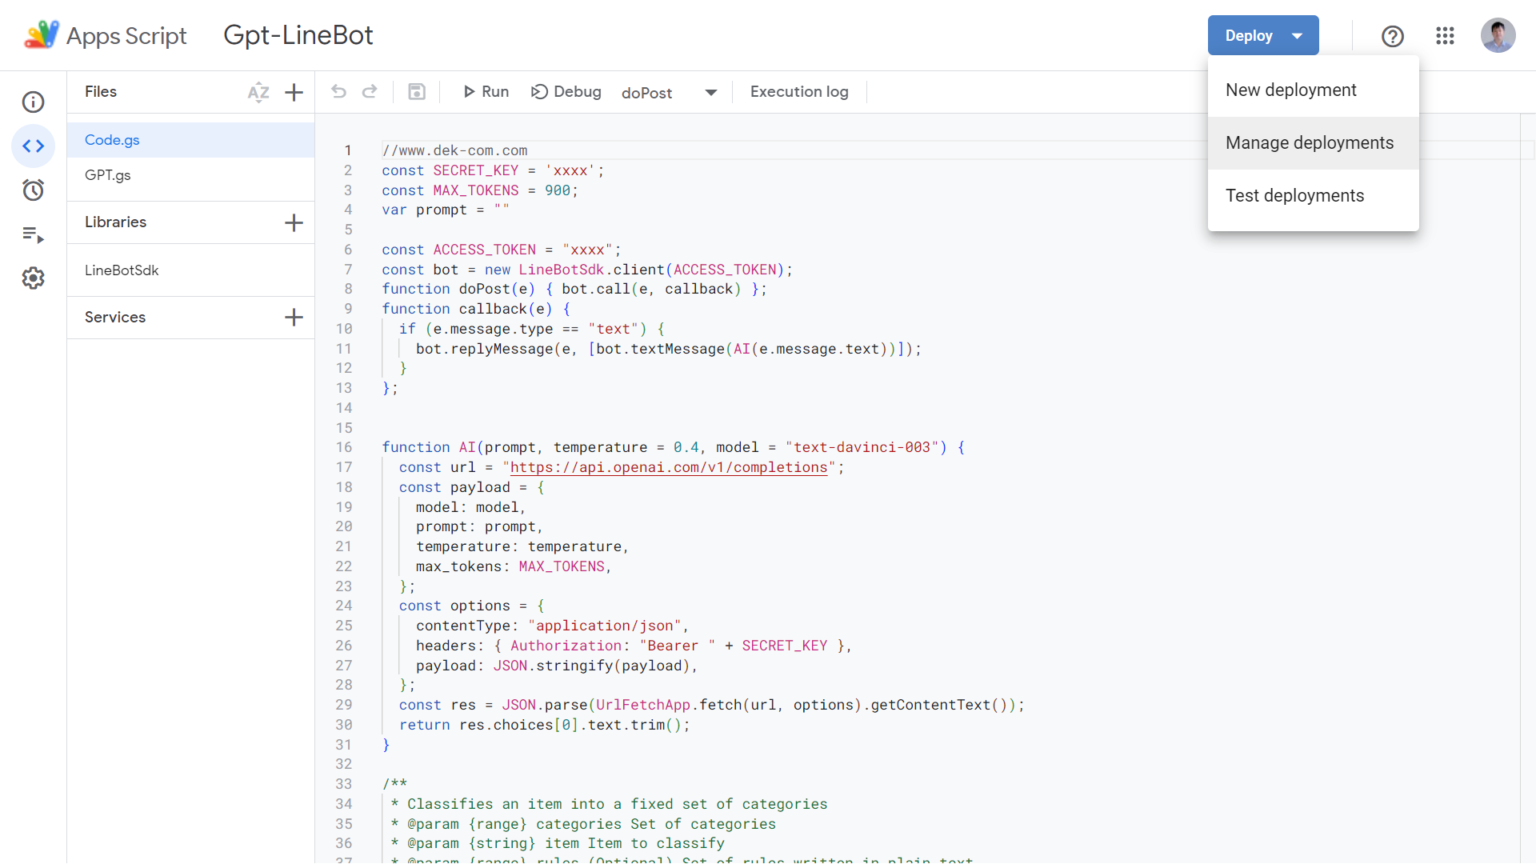Open Project Settings gear icon

[33, 278]
